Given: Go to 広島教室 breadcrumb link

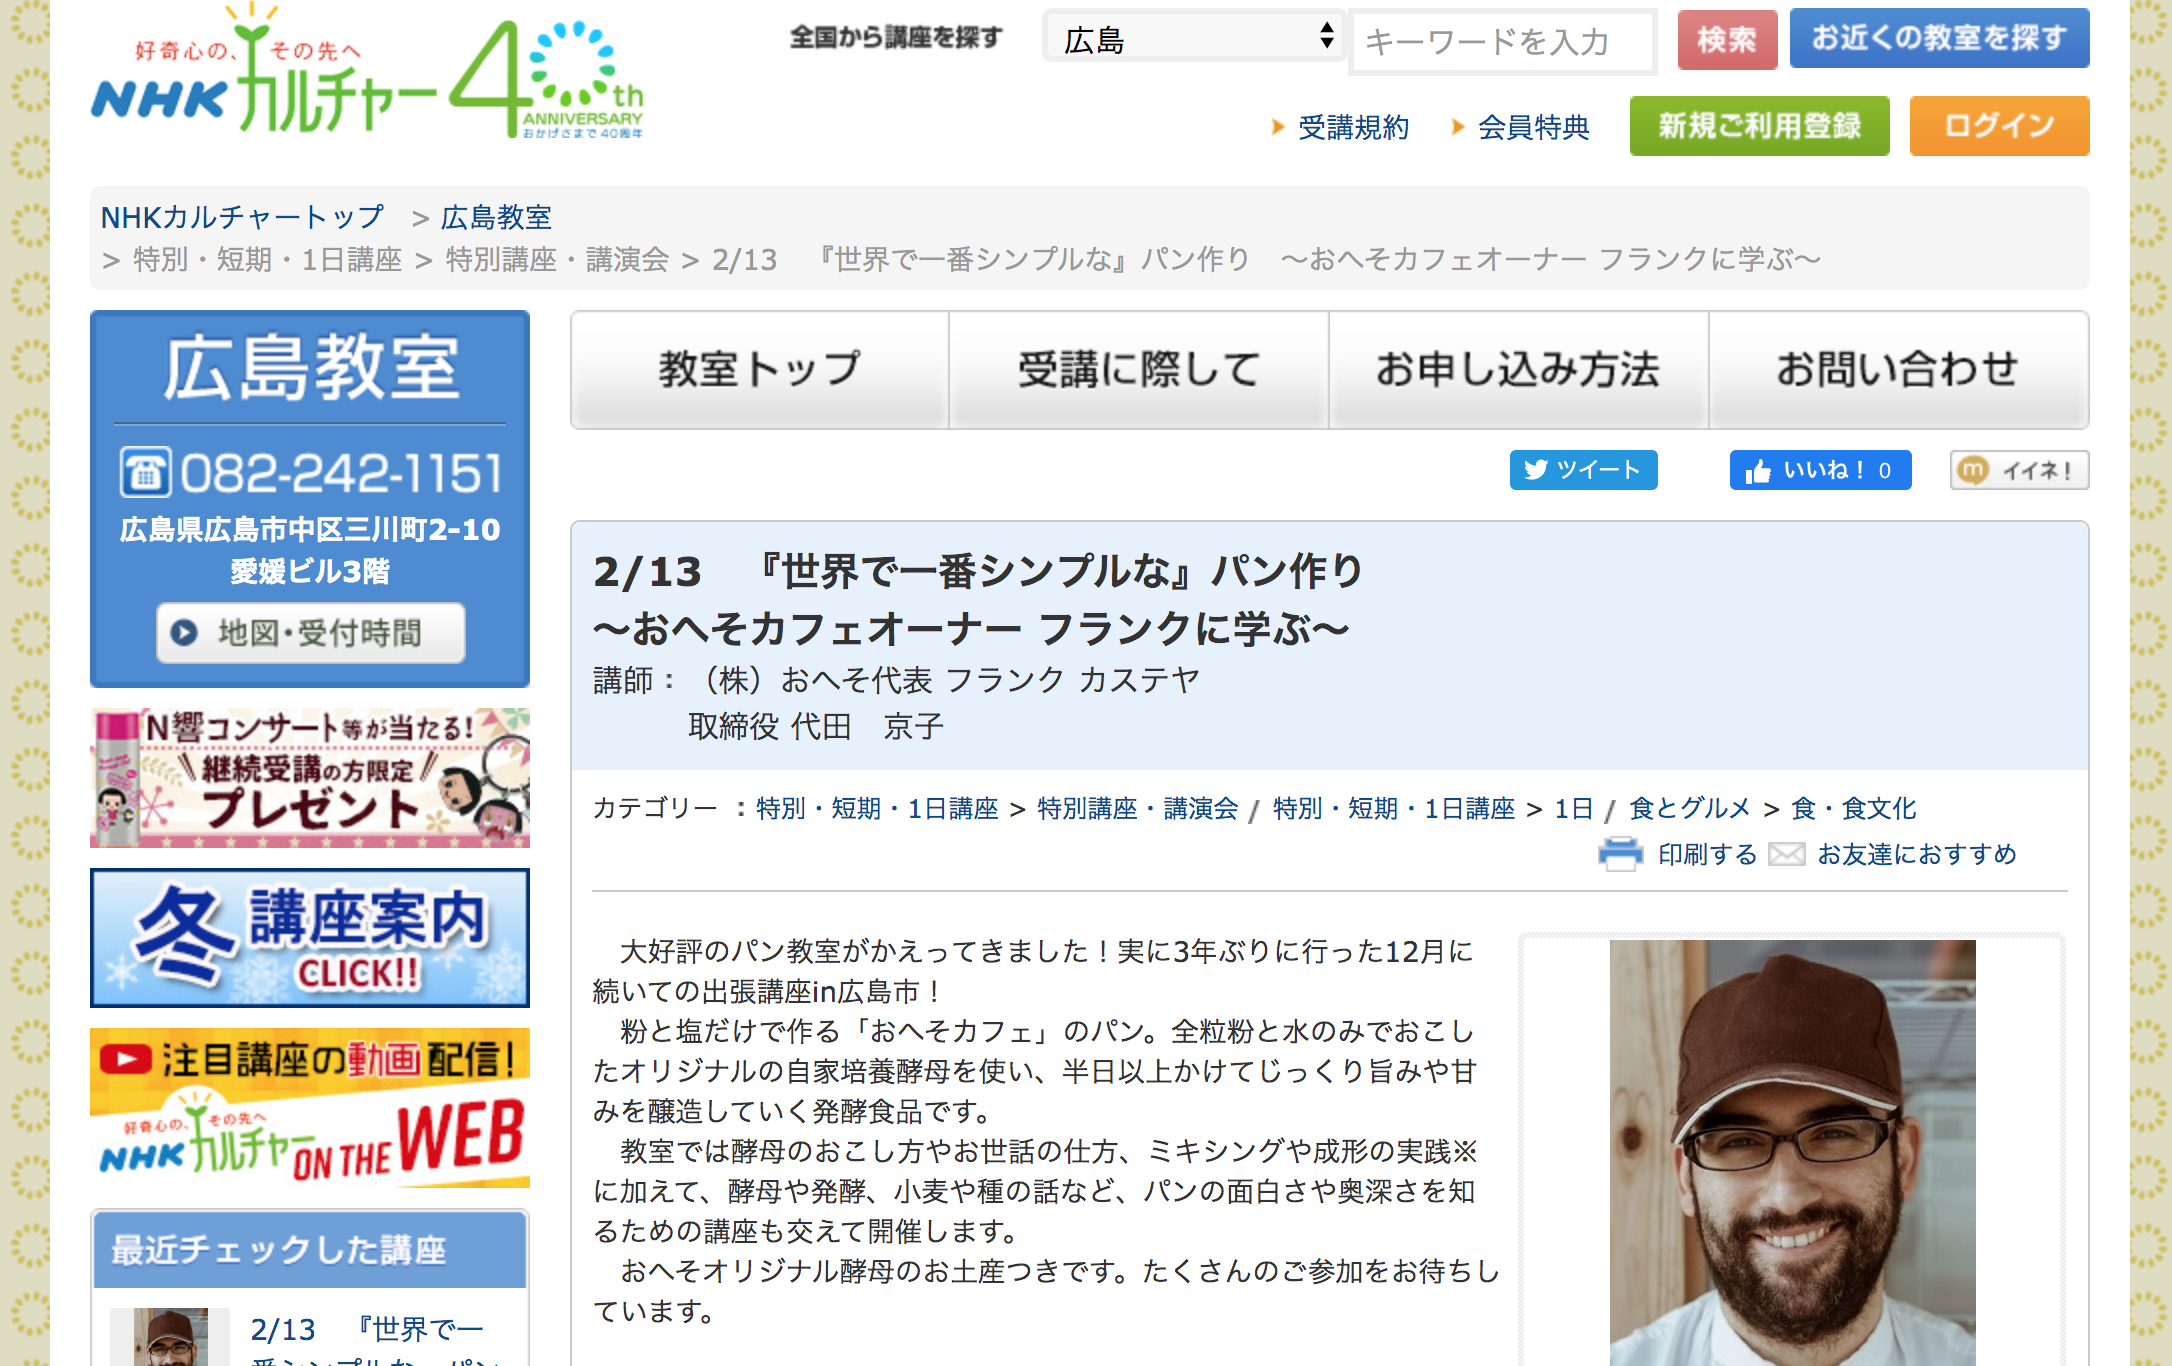Looking at the screenshot, I should (x=496, y=217).
